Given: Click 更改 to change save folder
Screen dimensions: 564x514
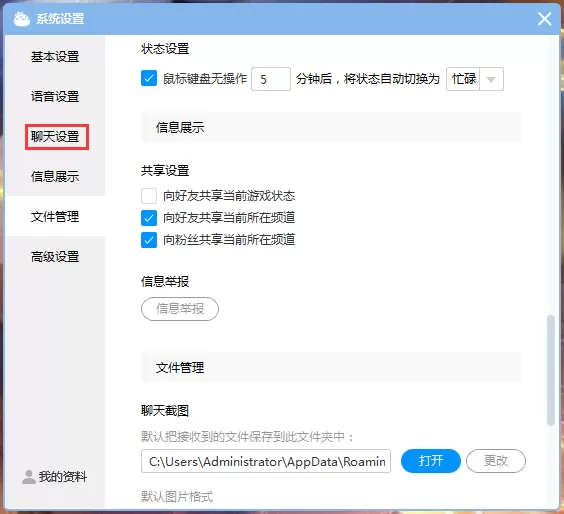Looking at the screenshot, I should point(496,461).
